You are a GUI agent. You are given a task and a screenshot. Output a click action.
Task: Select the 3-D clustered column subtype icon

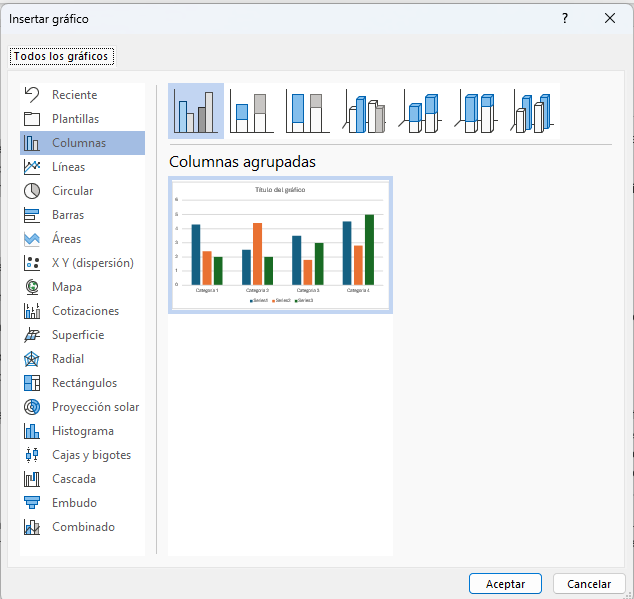[364, 111]
